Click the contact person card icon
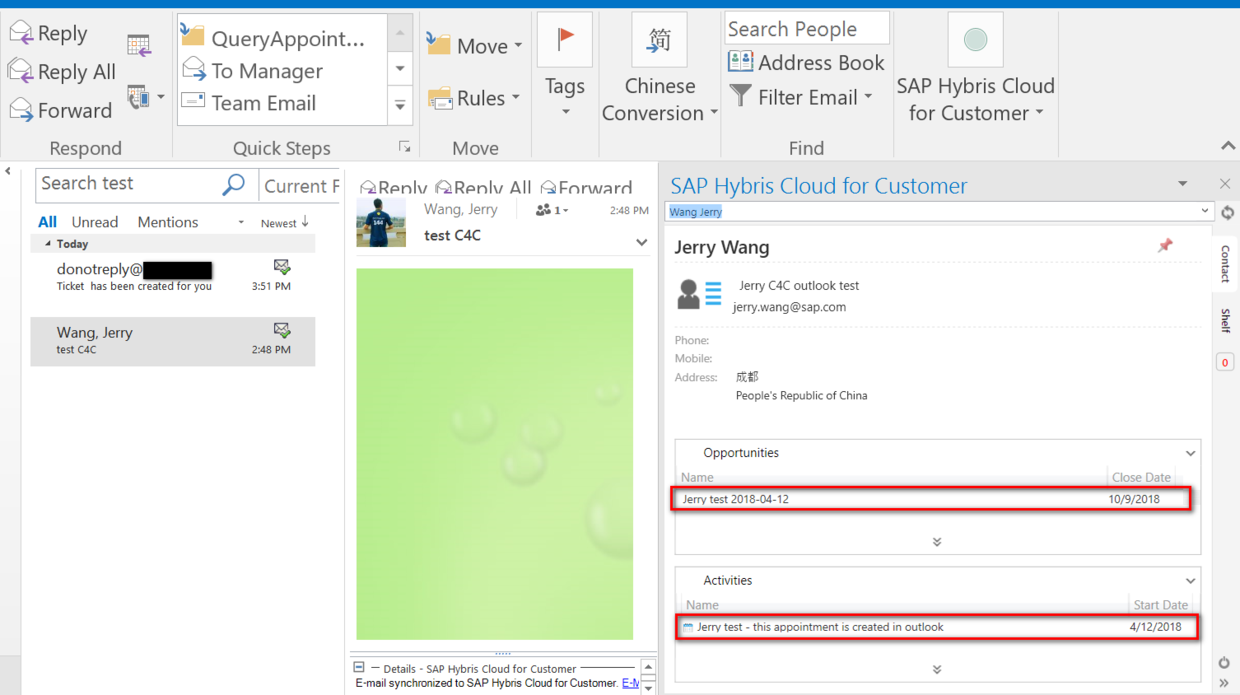1240x695 pixels. click(x=699, y=294)
